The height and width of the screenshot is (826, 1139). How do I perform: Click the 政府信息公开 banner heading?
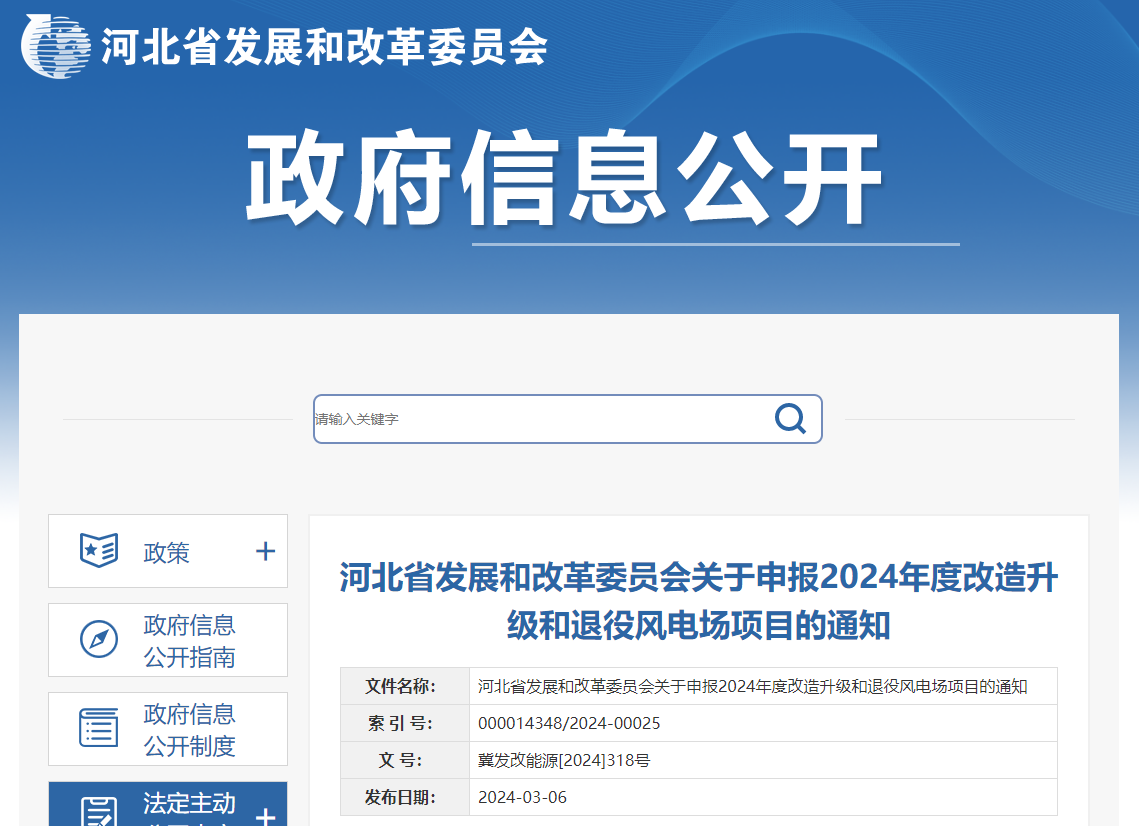564,178
